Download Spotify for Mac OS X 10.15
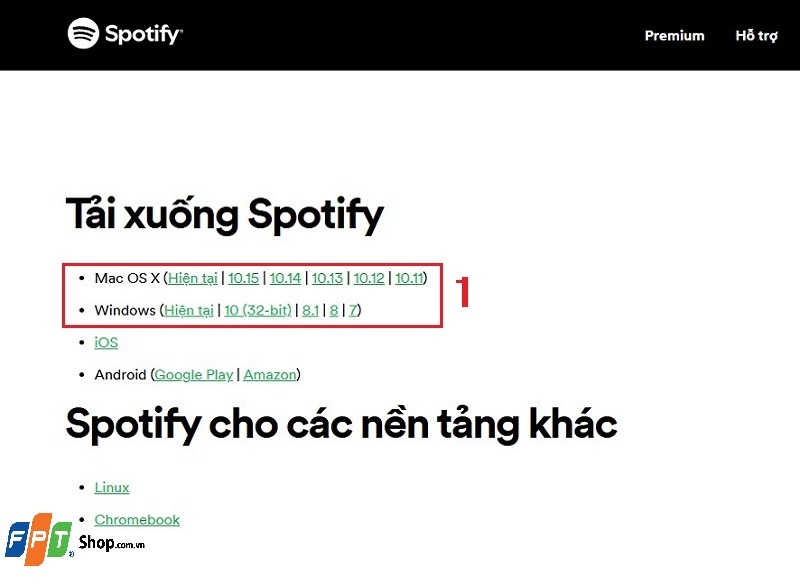 tap(244, 278)
